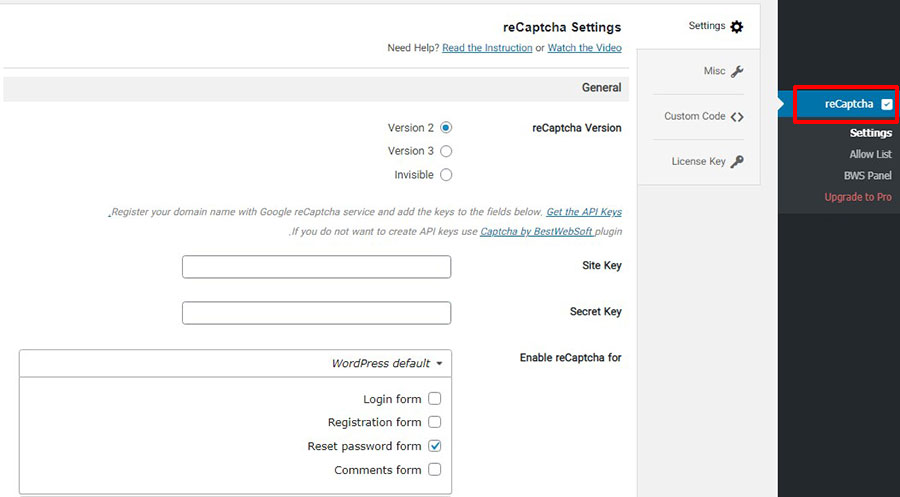Image resolution: width=900 pixels, height=497 pixels.
Task: Focus the Site Key input field
Action: pos(316,267)
